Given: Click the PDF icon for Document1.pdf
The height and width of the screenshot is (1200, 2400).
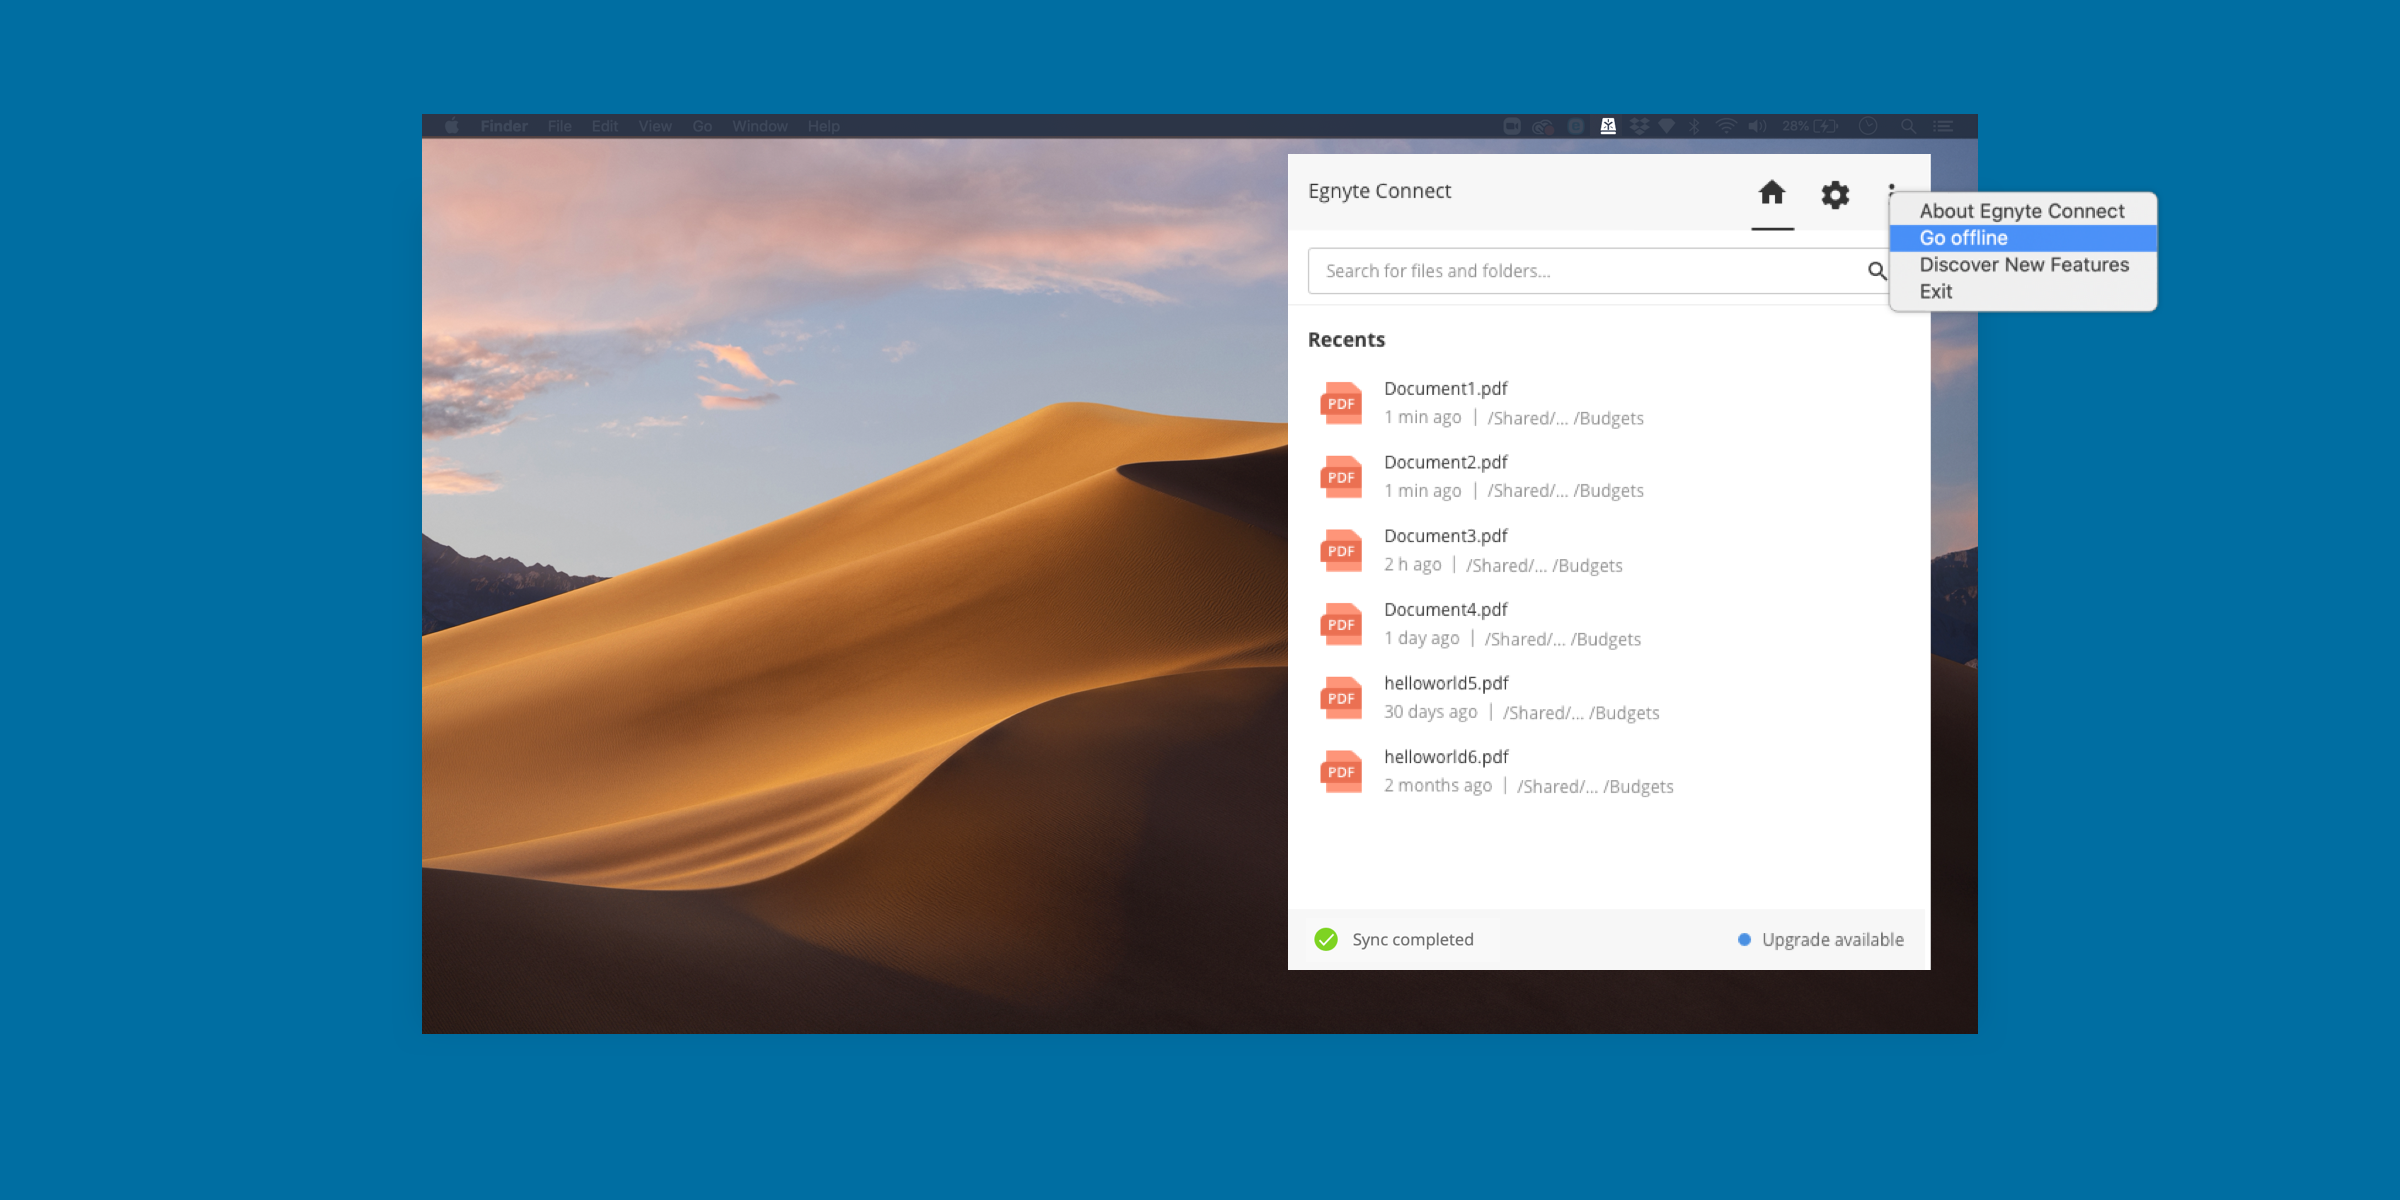Looking at the screenshot, I should click(1341, 403).
